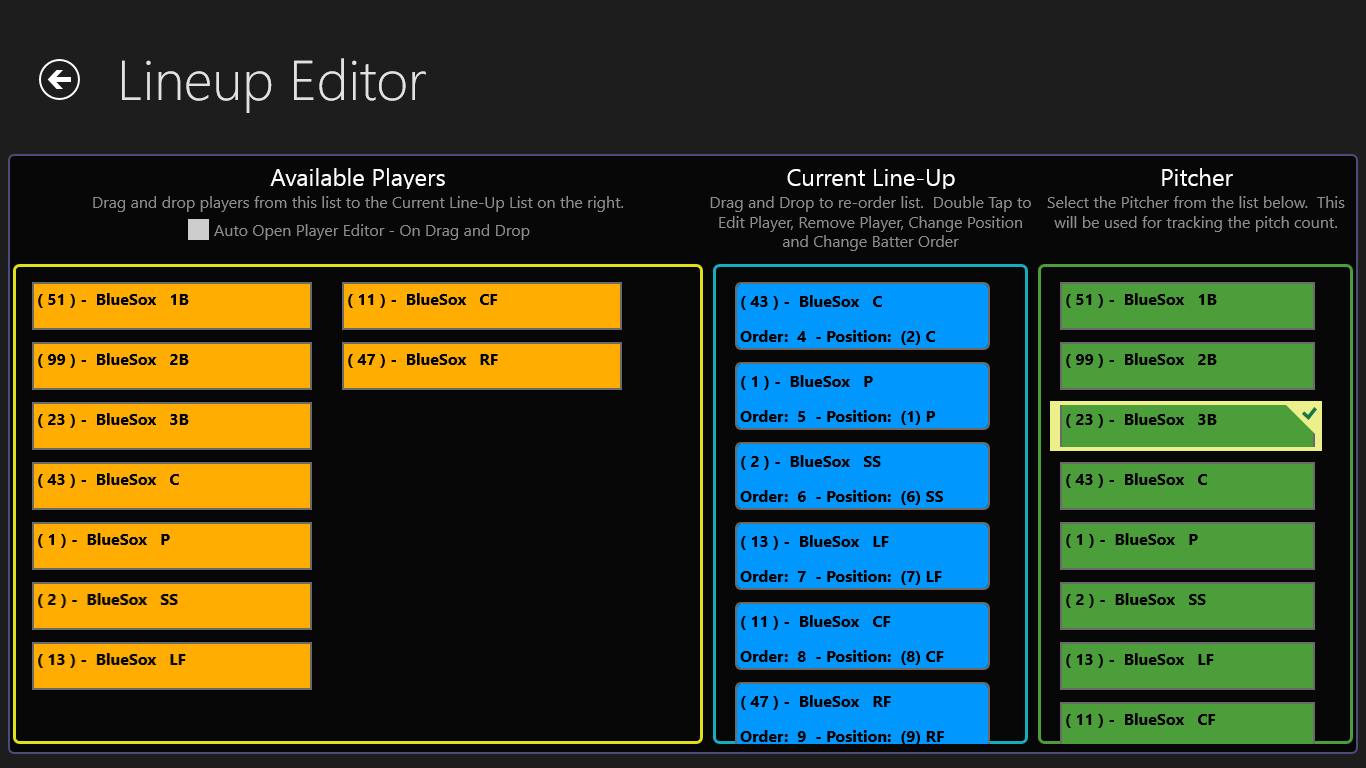Enable Auto Open Player Editor checkbox

tap(198, 231)
